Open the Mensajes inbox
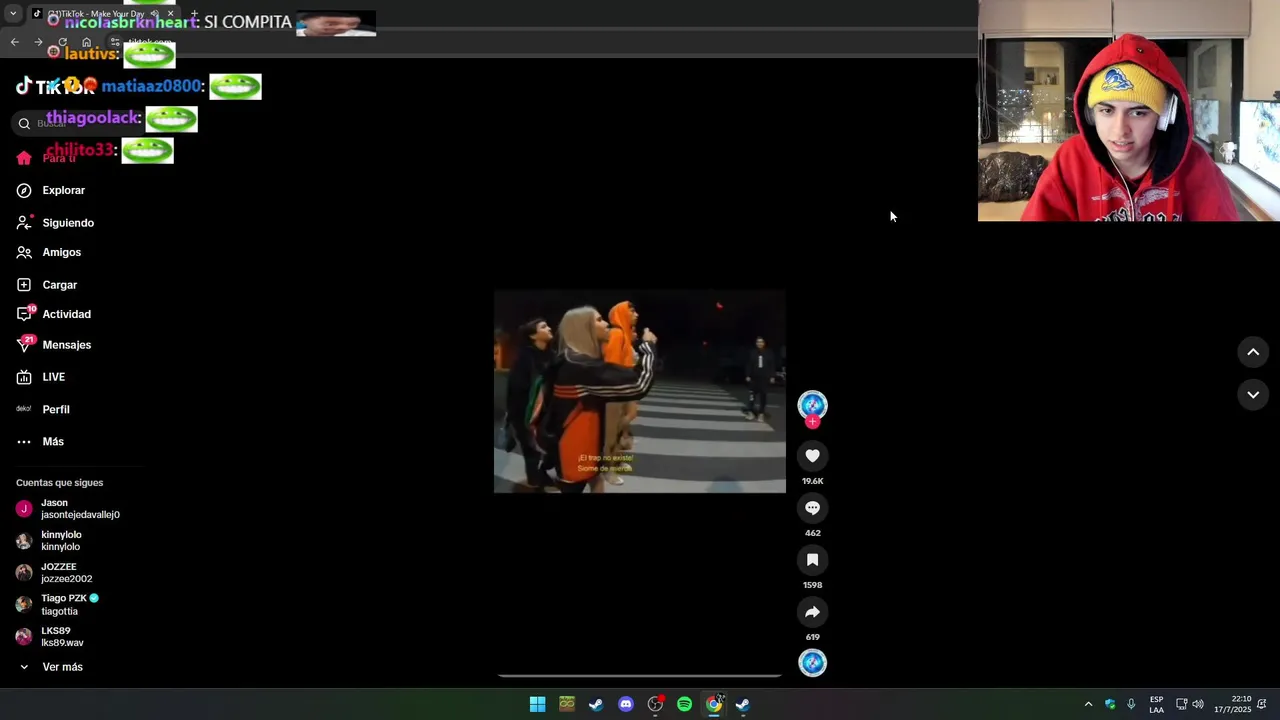Screen dimensions: 1280x720 [54, 345]
